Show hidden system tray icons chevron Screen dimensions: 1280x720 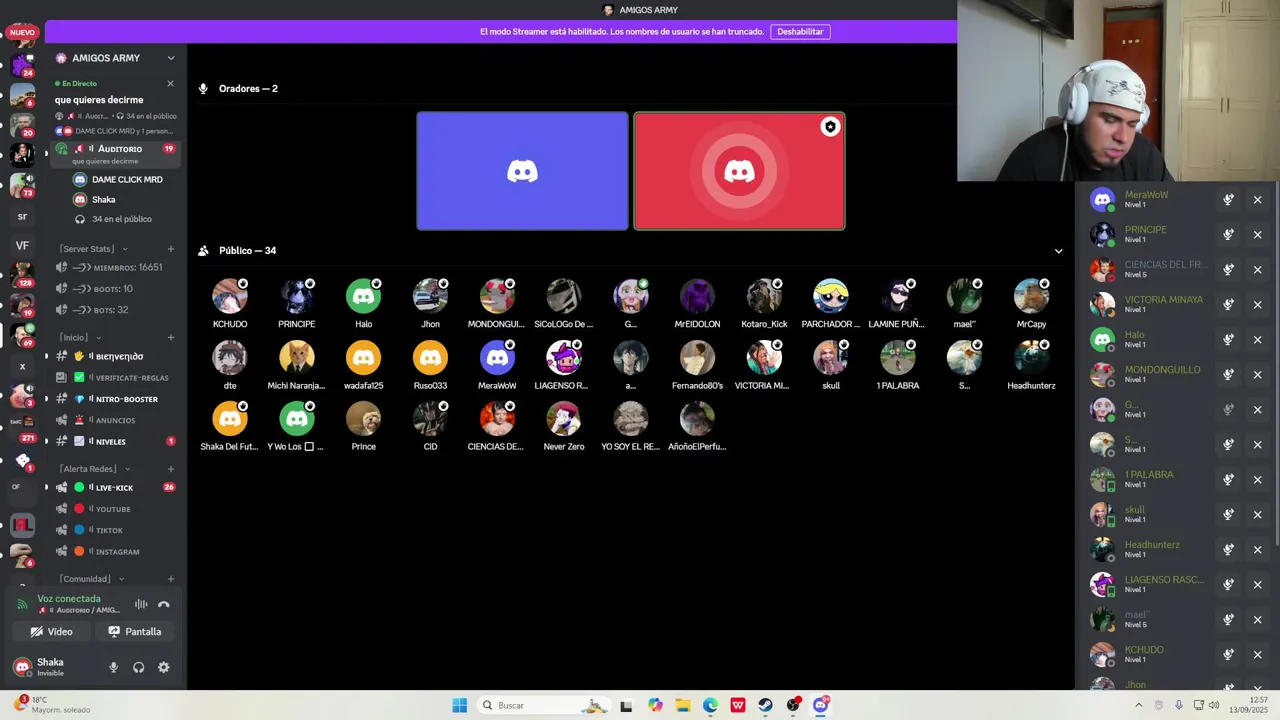tap(1138, 705)
